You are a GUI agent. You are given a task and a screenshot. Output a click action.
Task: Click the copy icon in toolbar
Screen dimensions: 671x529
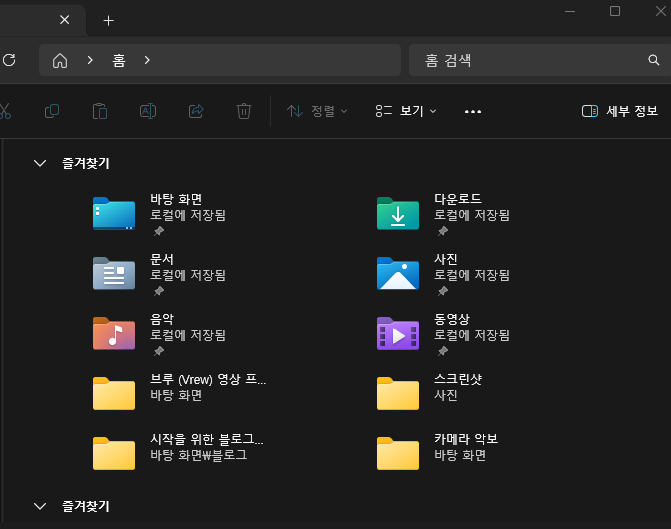pyautogui.click(x=52, y=111)
